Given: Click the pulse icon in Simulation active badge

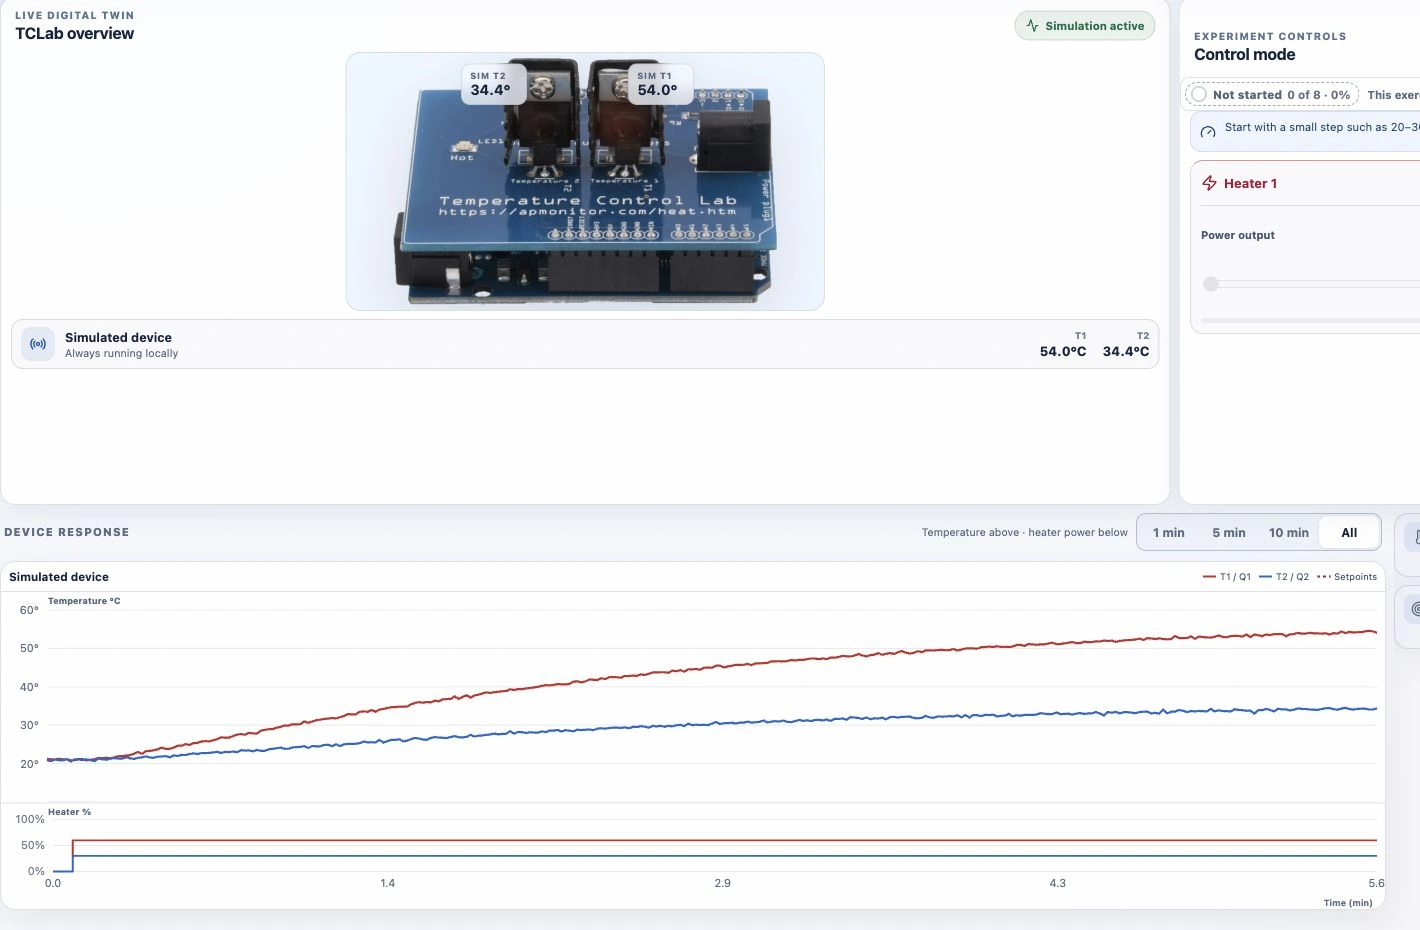Looking at the screenshot, I should (x=1033, y=26).
